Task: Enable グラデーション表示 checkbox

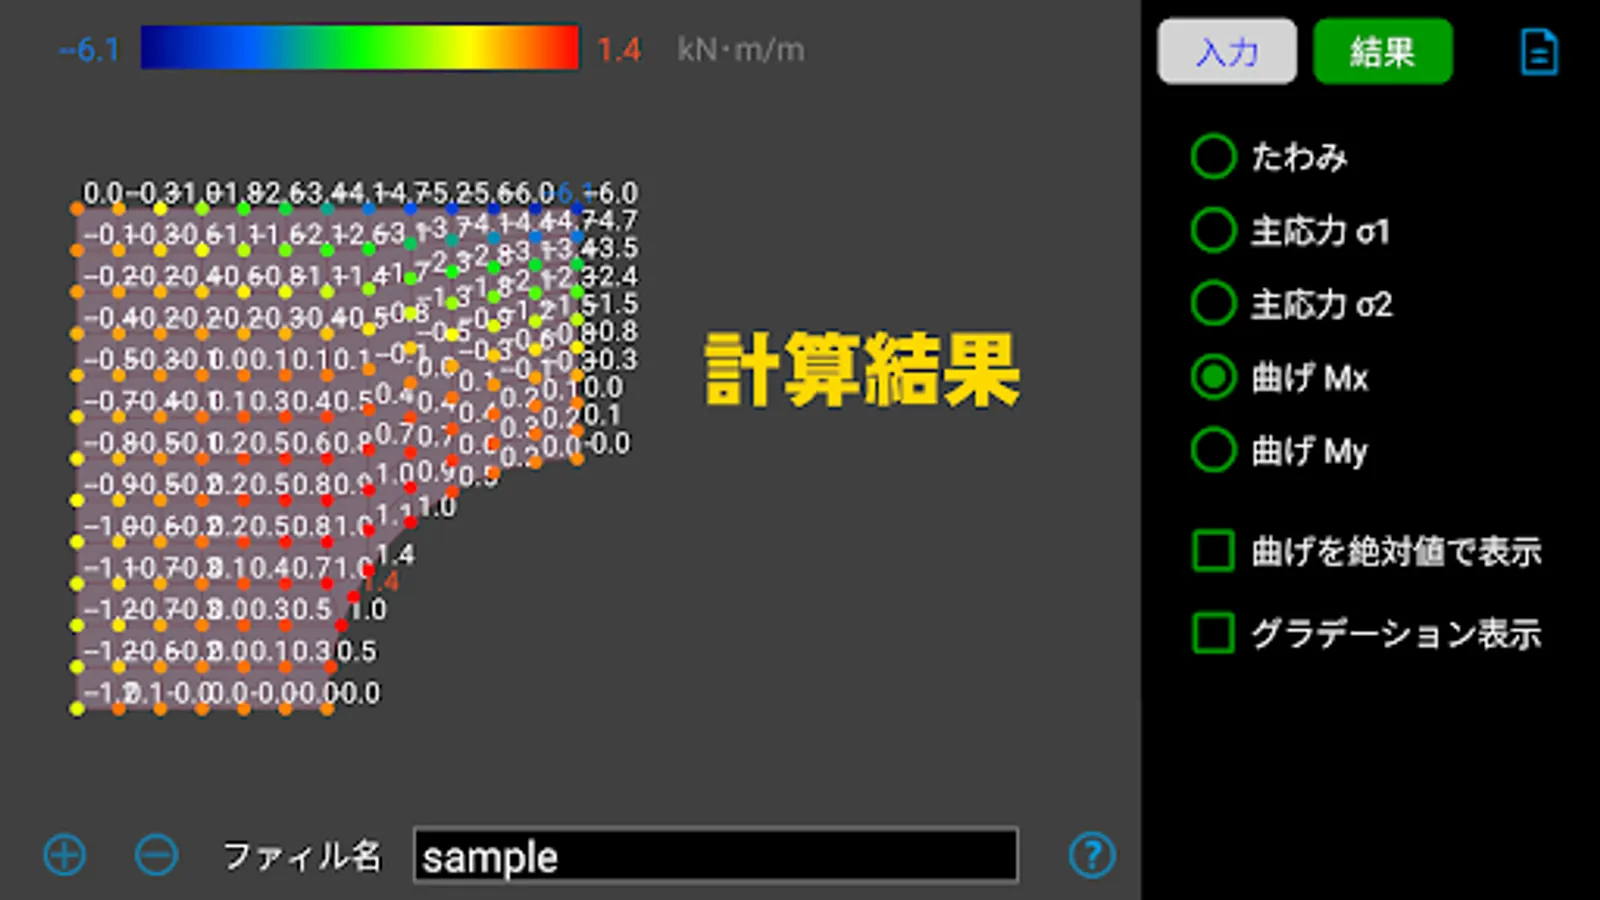Action: (x=1213, y=632)
